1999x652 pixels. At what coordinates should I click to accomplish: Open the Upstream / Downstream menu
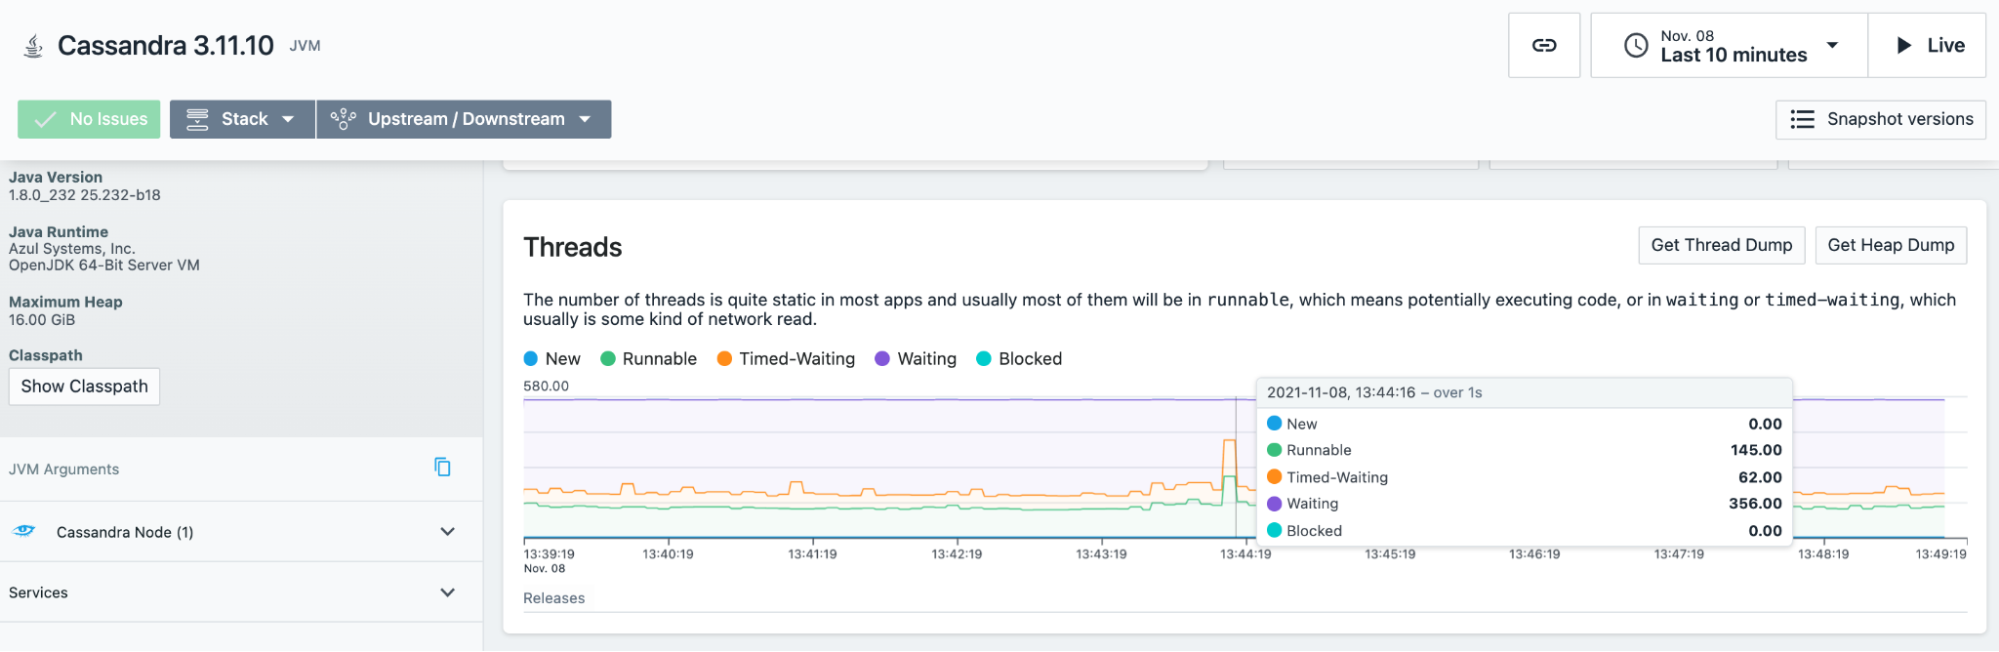coord(464,119)
